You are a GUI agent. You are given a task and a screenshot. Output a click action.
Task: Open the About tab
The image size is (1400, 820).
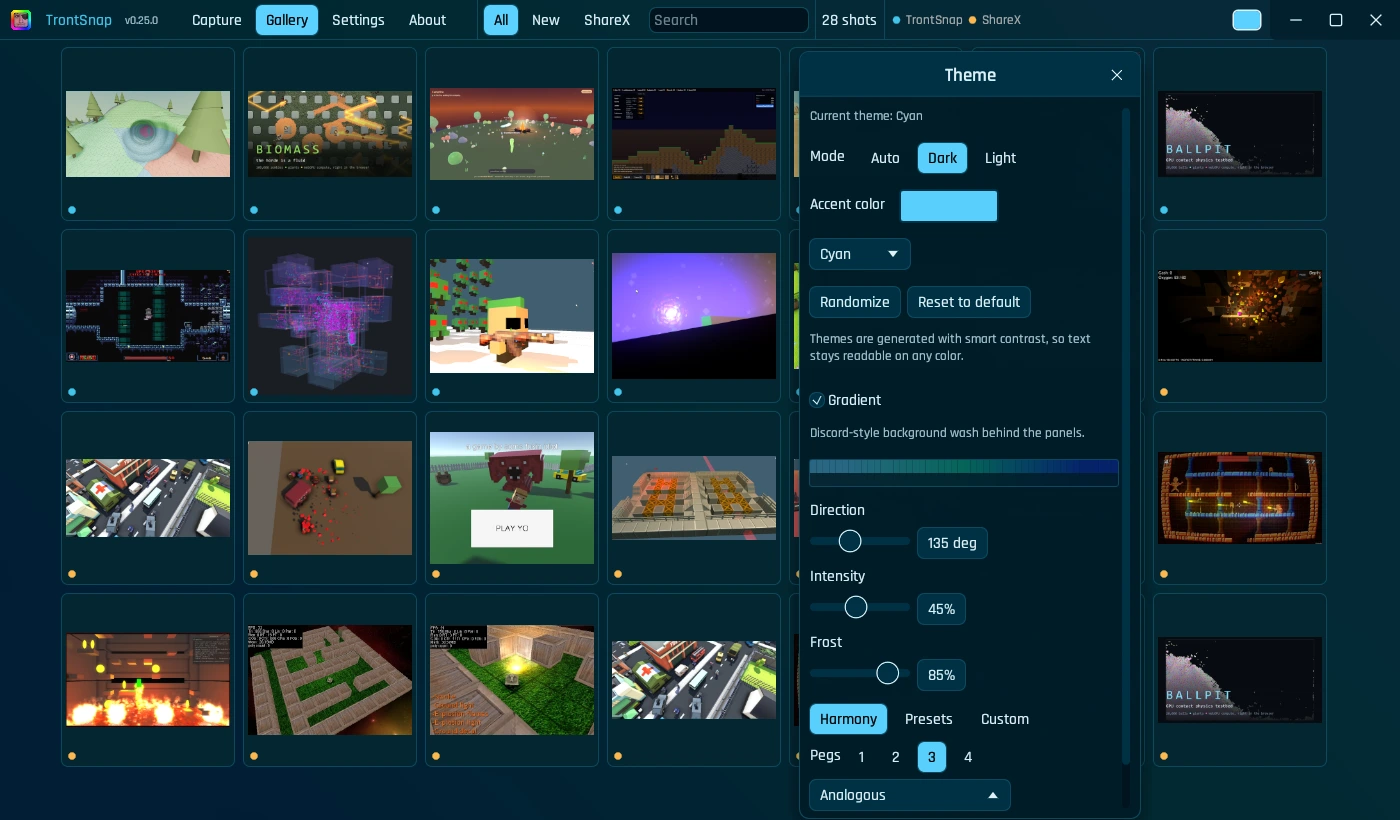pyautogui.click(x=427, y=20)
